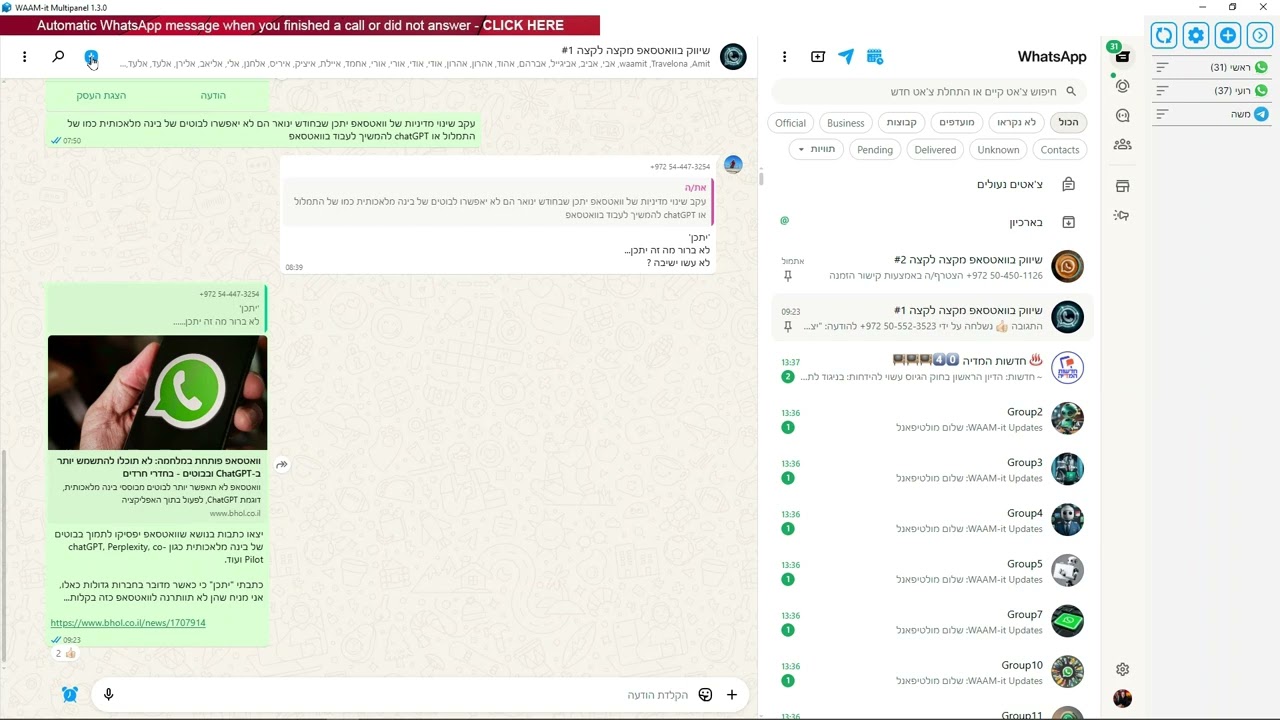Open the business tools storefront sidebar icon

pos(1122,186)
